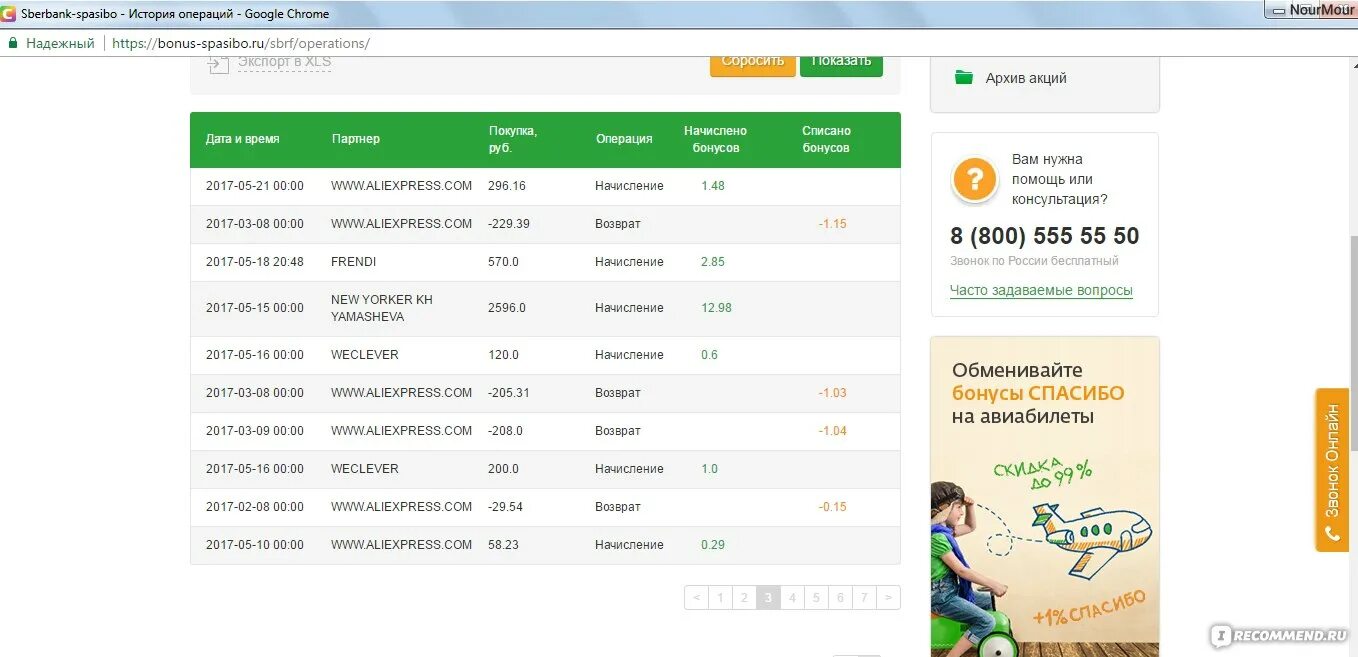Click the Покупка, руб. column header
Viewport: 1358px width, 657px height.
(513, 139)
